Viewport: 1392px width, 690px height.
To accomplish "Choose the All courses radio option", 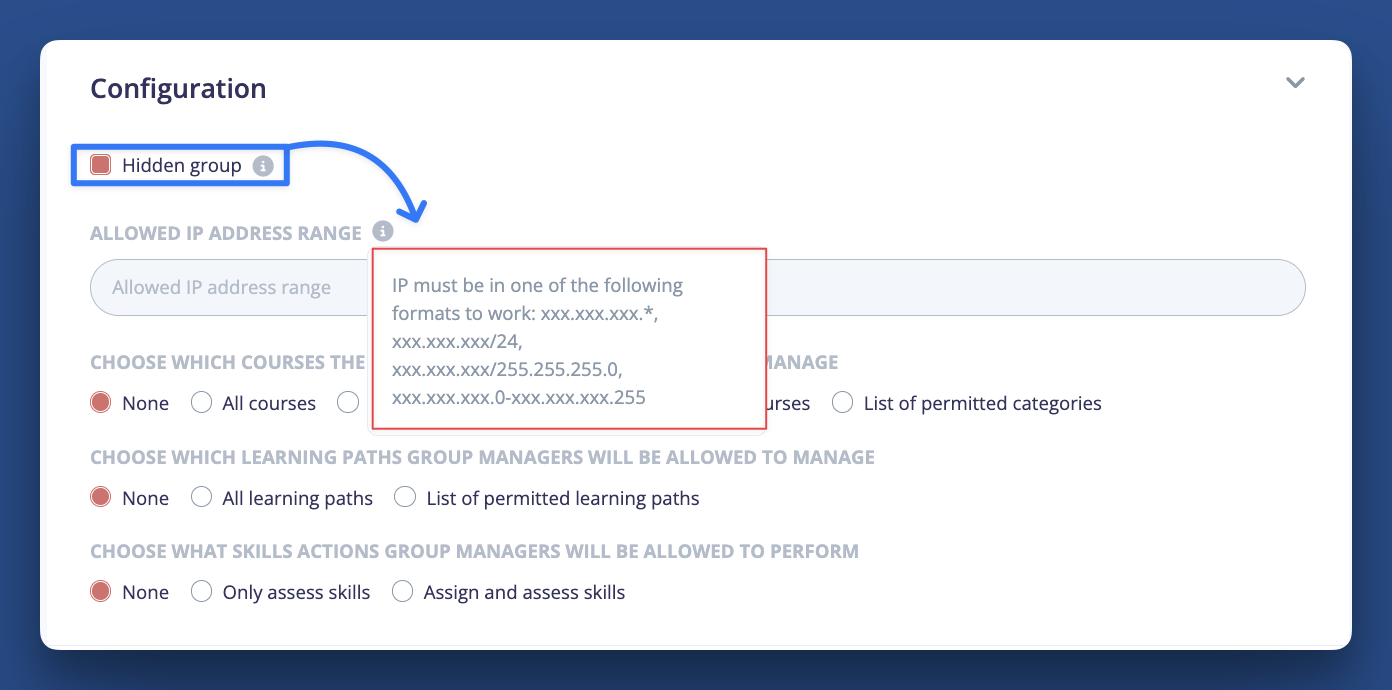I will 201,403.
